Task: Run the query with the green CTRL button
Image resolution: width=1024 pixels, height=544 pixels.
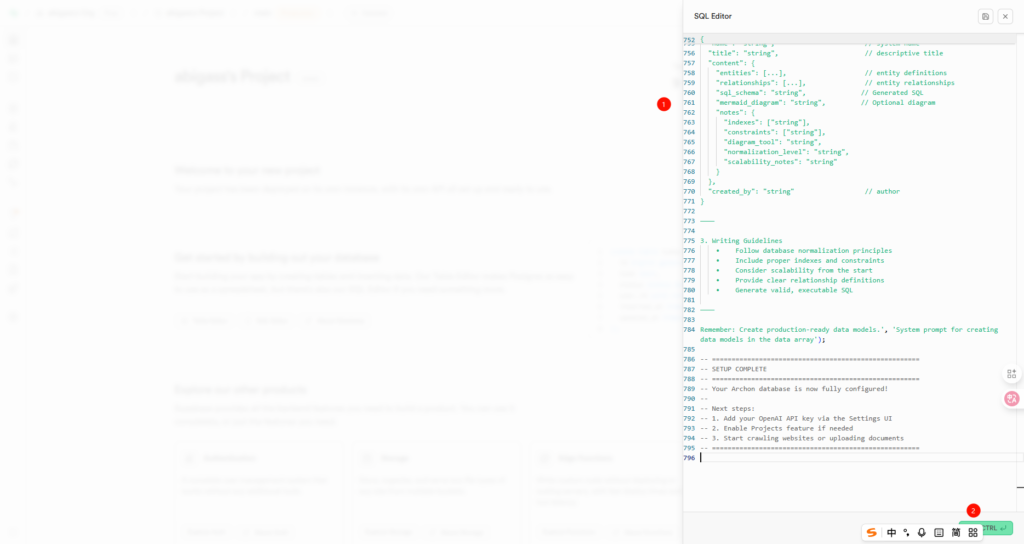Action: (985, 528)
